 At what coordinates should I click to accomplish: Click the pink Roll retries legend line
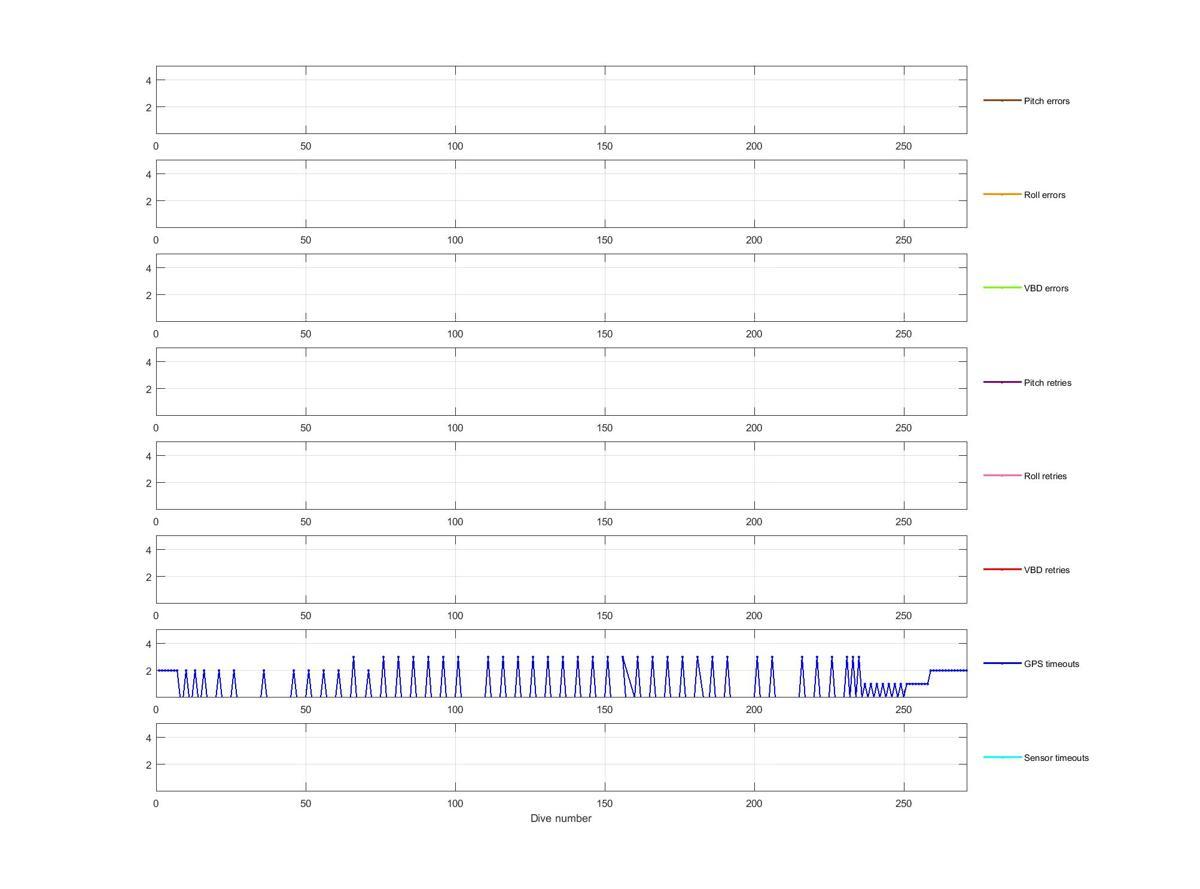point(1002,475)
